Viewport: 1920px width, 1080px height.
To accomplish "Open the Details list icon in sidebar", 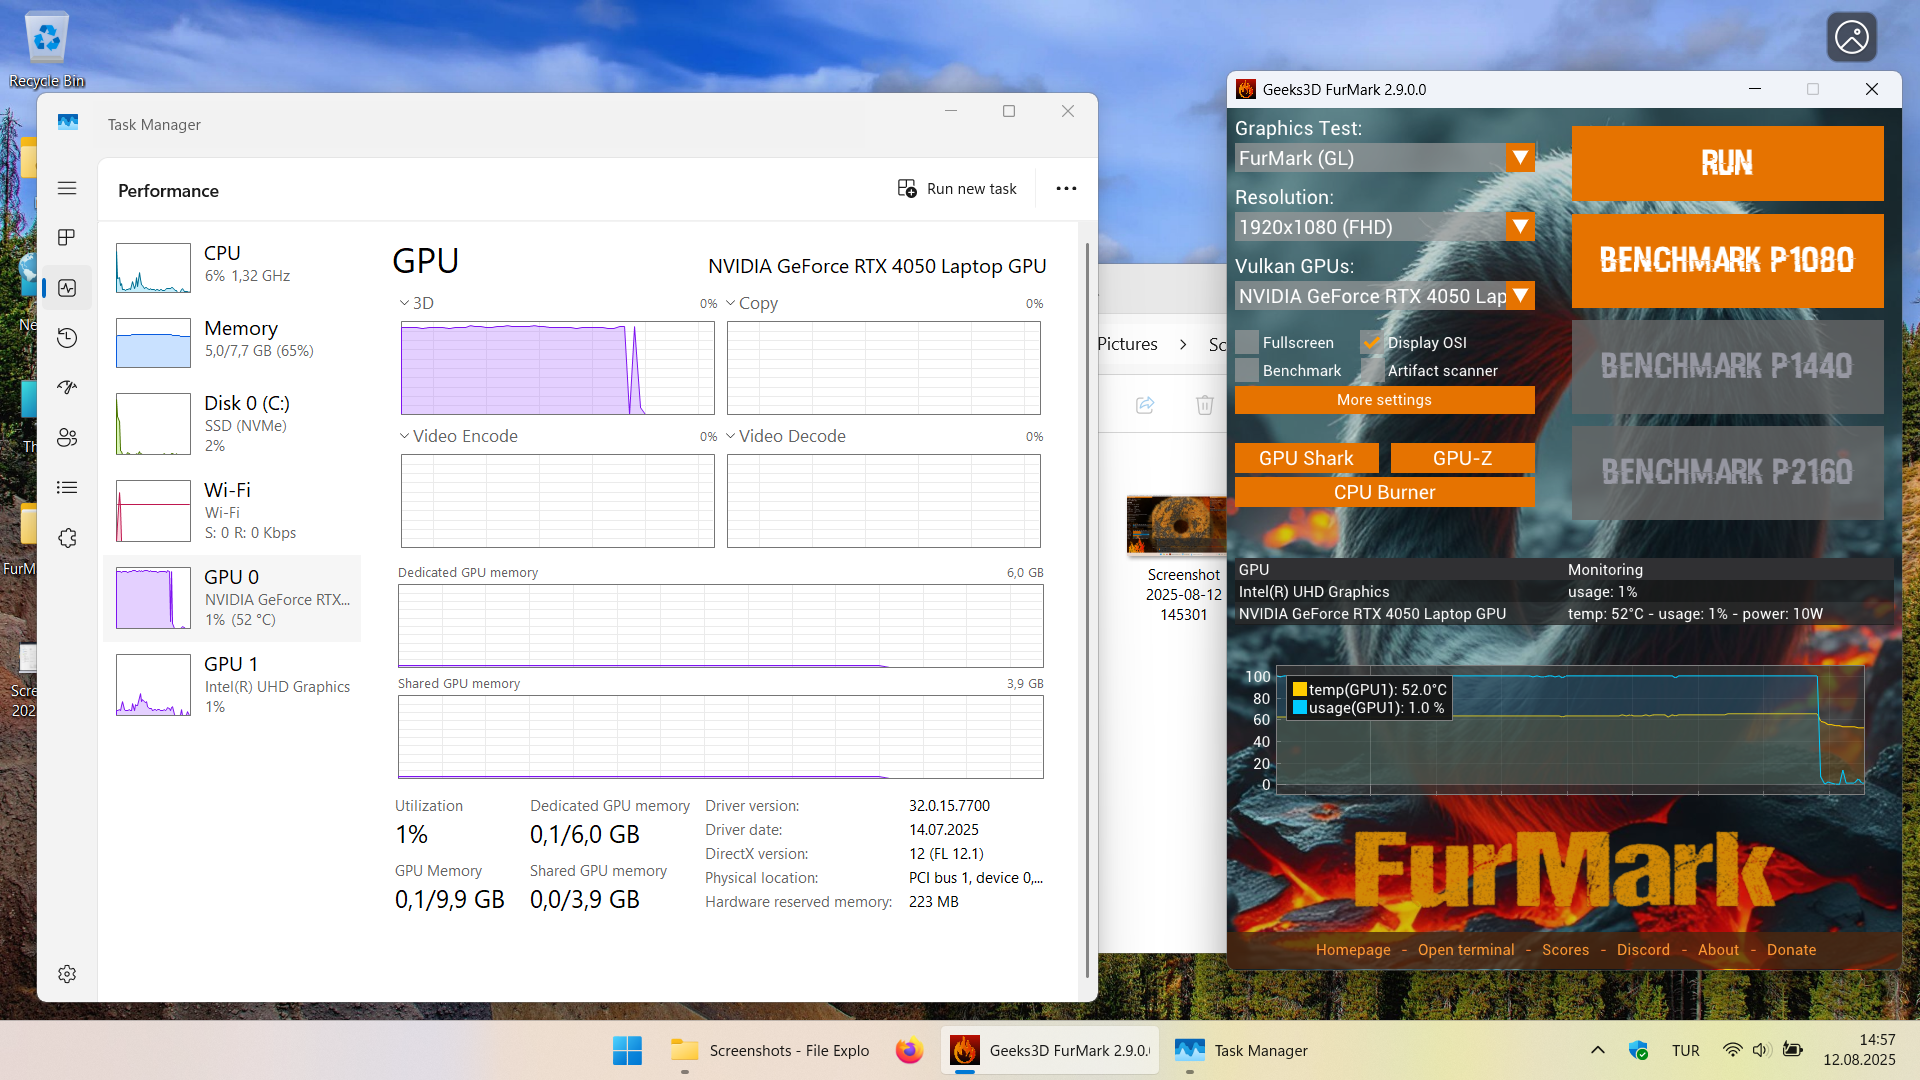I will [x=67, y=488].
